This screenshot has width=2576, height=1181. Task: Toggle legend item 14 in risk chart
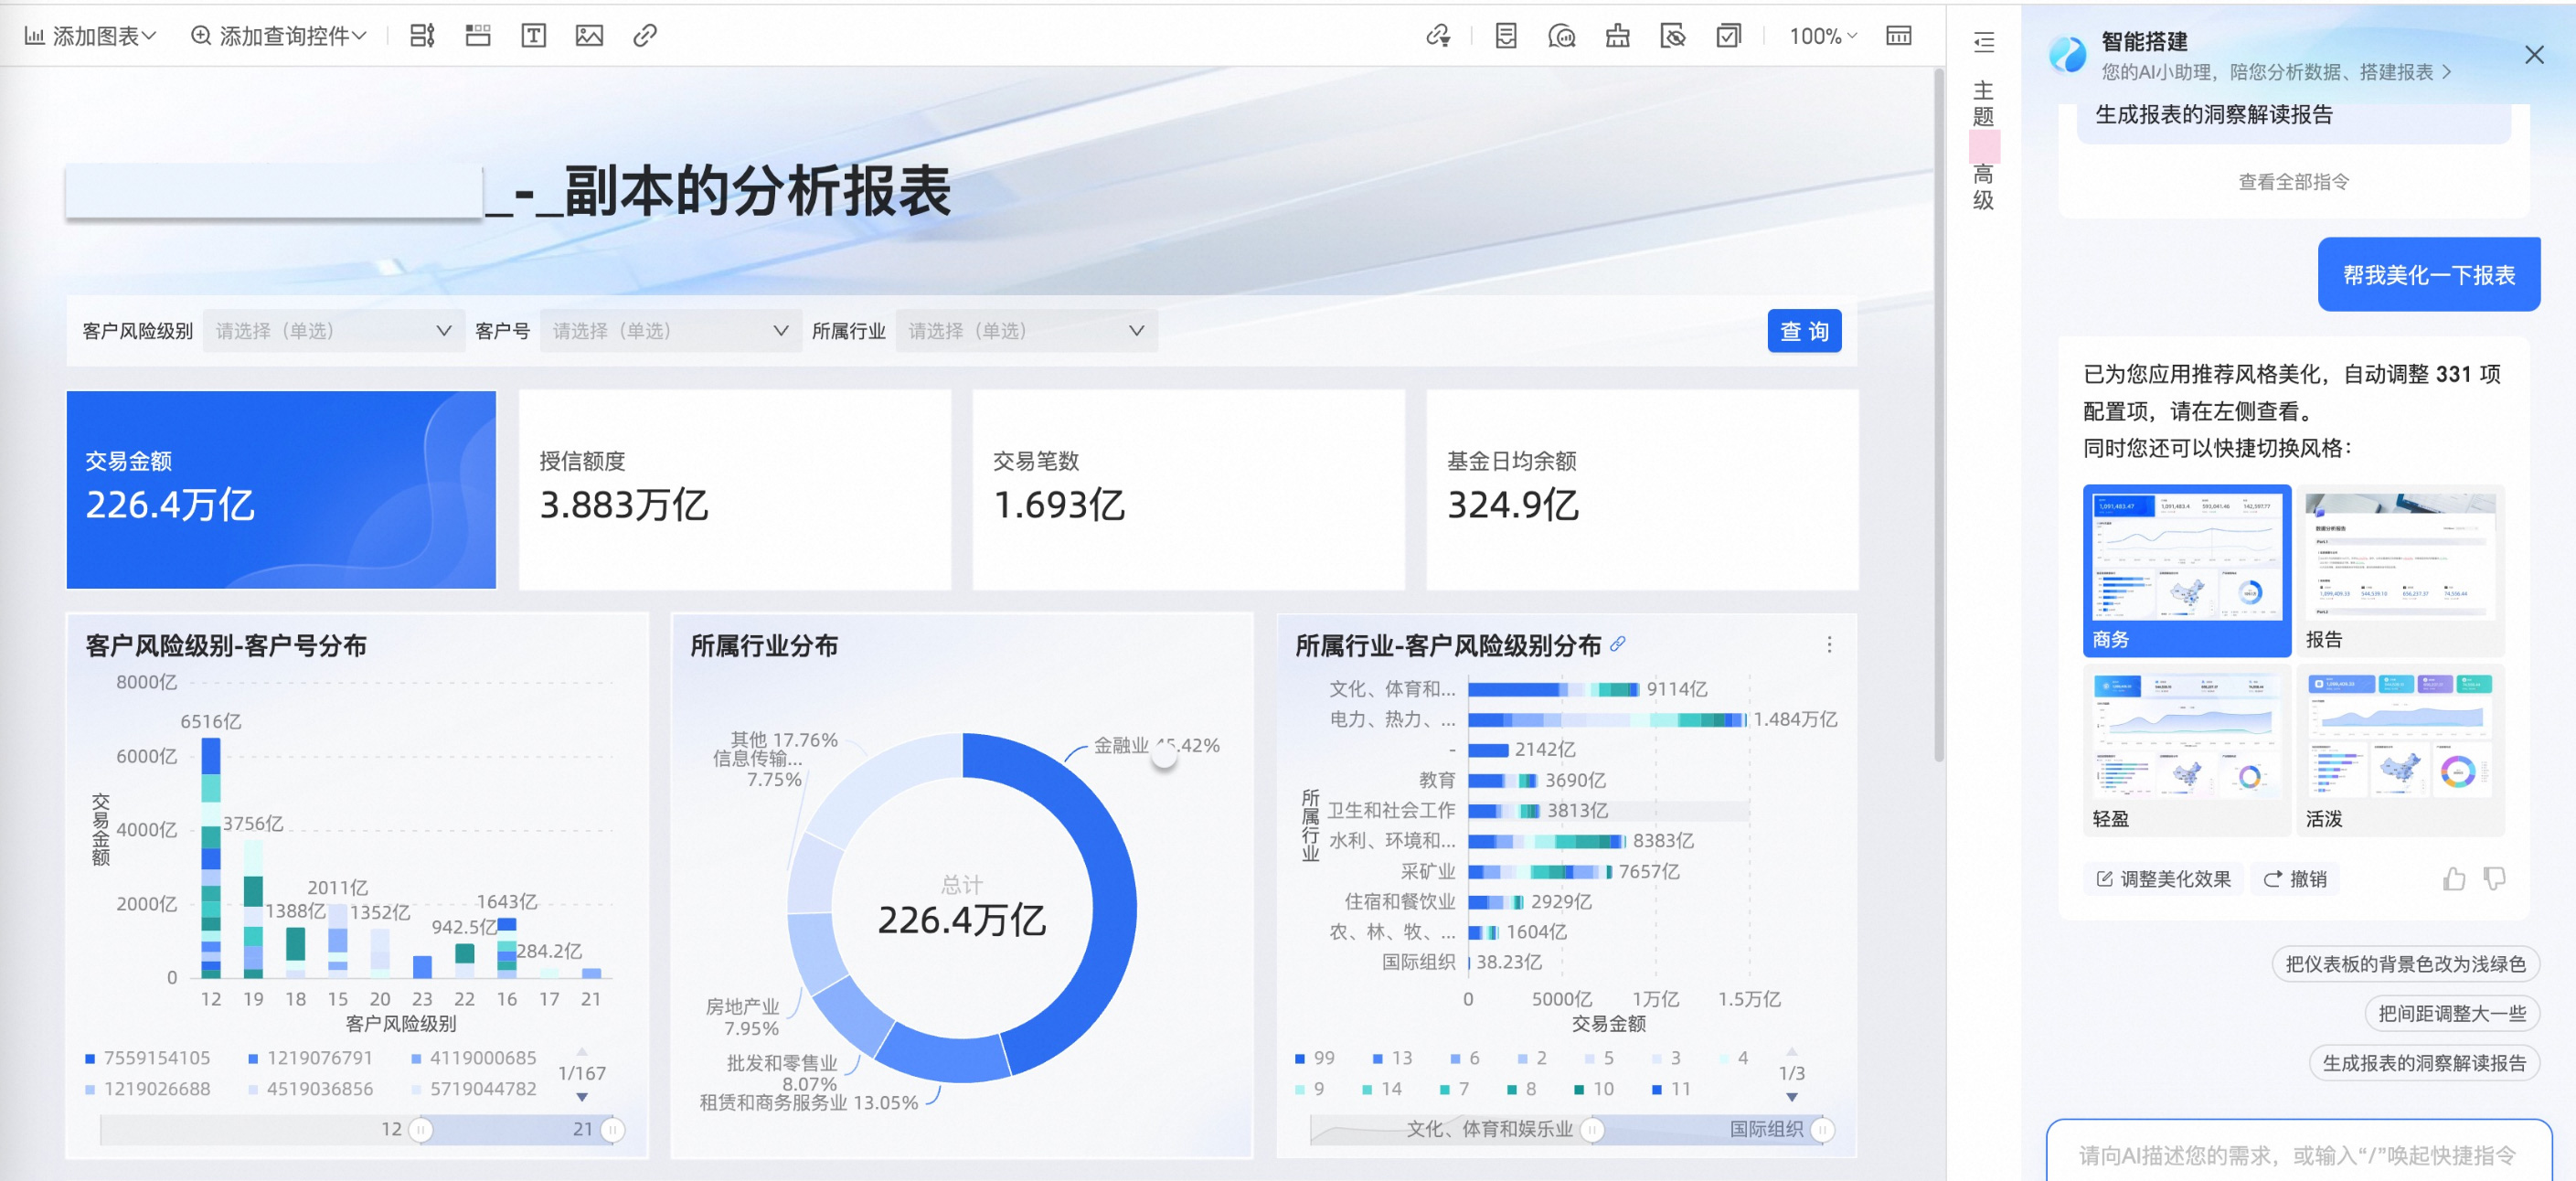(x=1382, y=1089)
